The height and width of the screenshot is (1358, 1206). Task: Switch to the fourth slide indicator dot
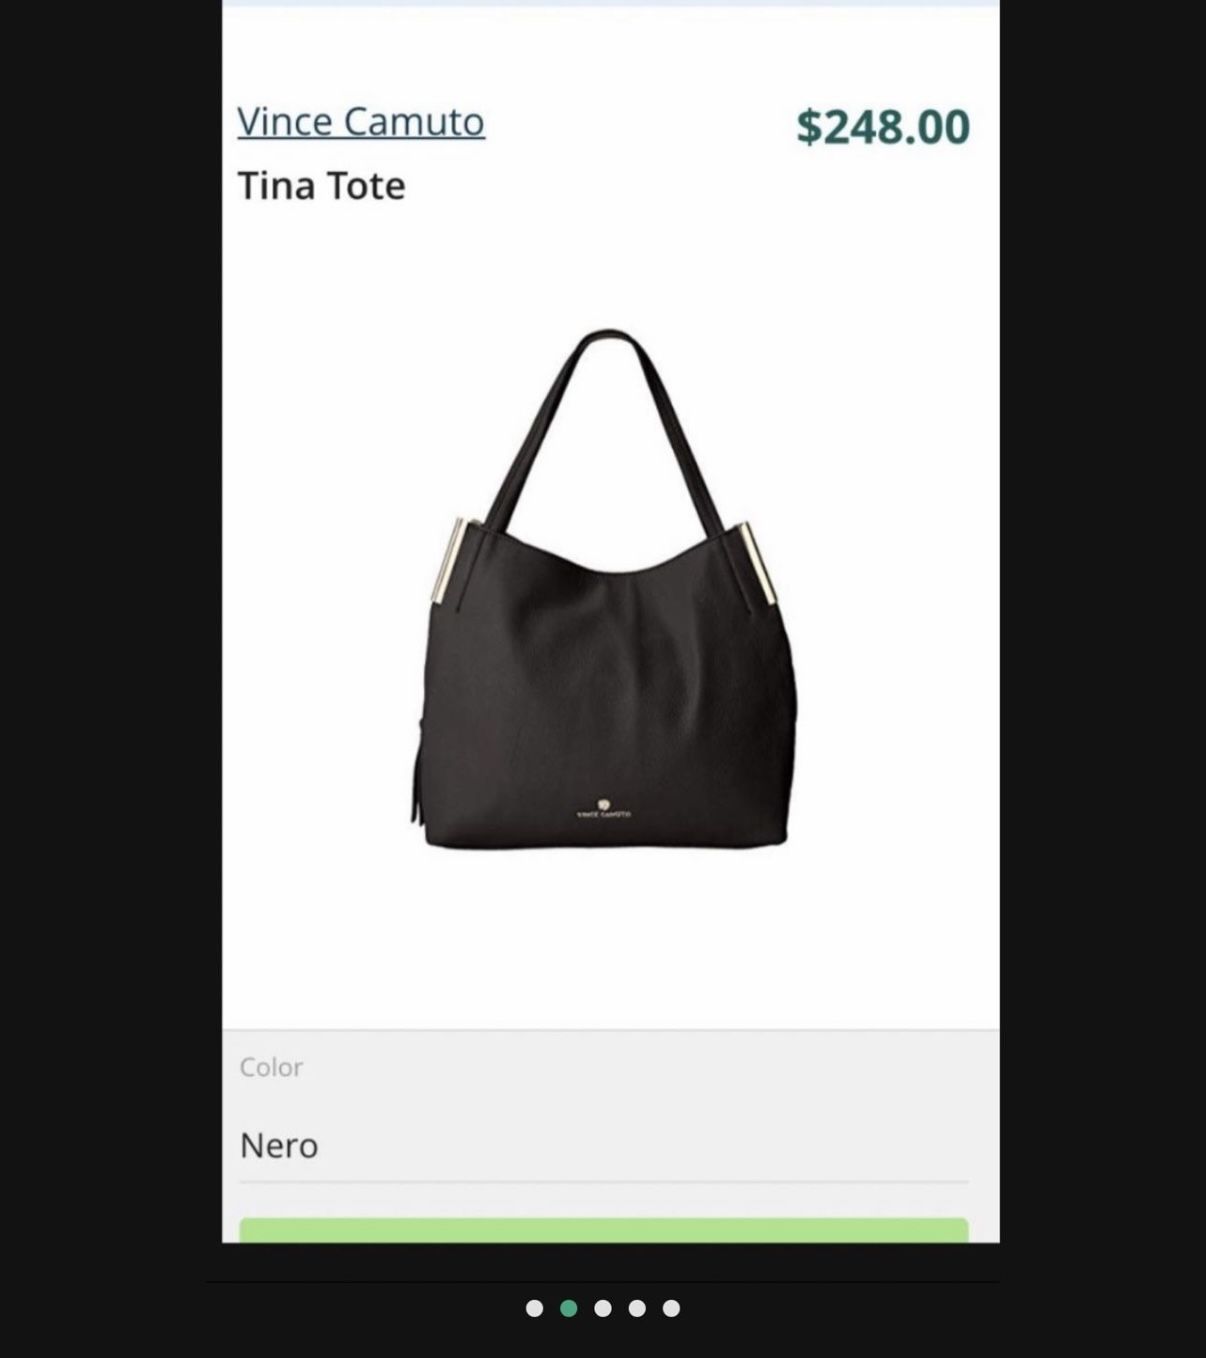click(637, 1308)
